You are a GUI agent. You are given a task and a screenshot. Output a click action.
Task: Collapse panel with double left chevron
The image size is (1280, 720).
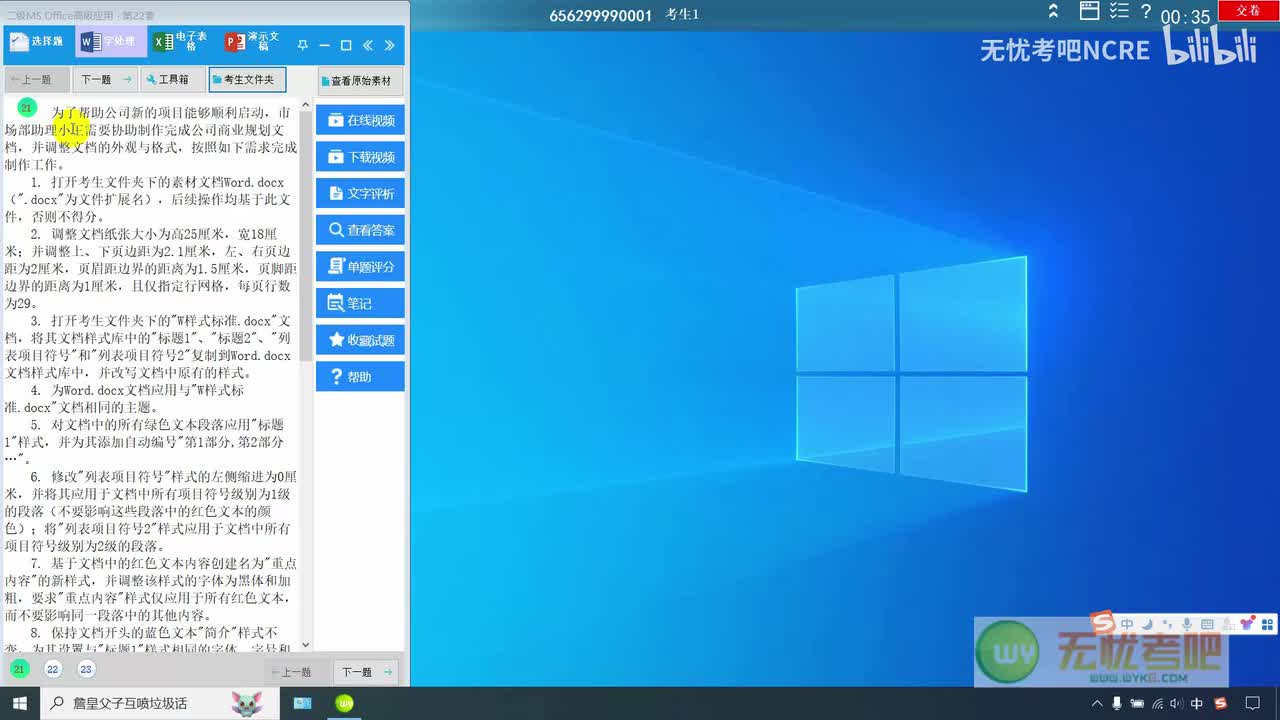368,45
